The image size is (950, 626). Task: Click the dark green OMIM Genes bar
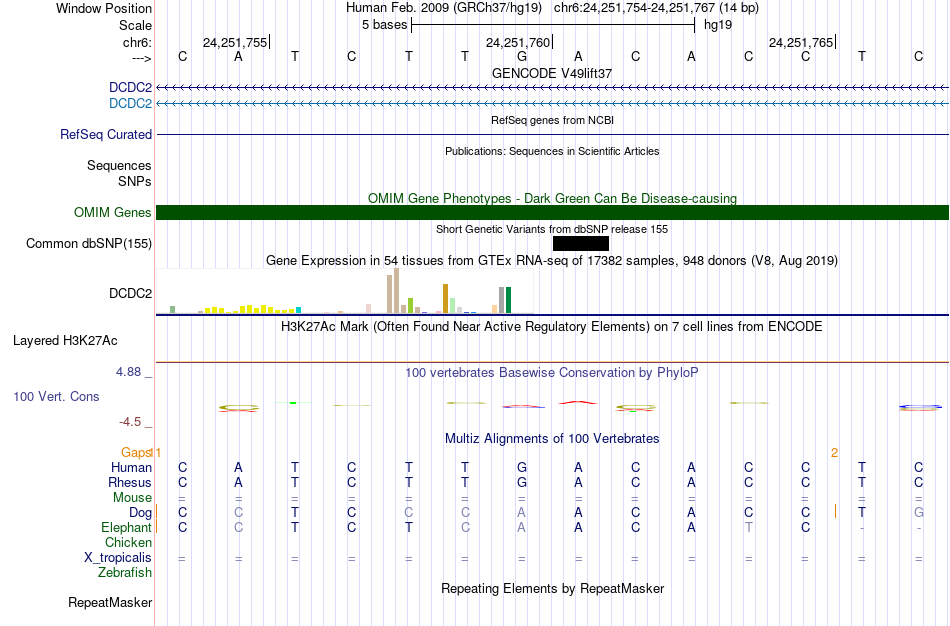553,213
